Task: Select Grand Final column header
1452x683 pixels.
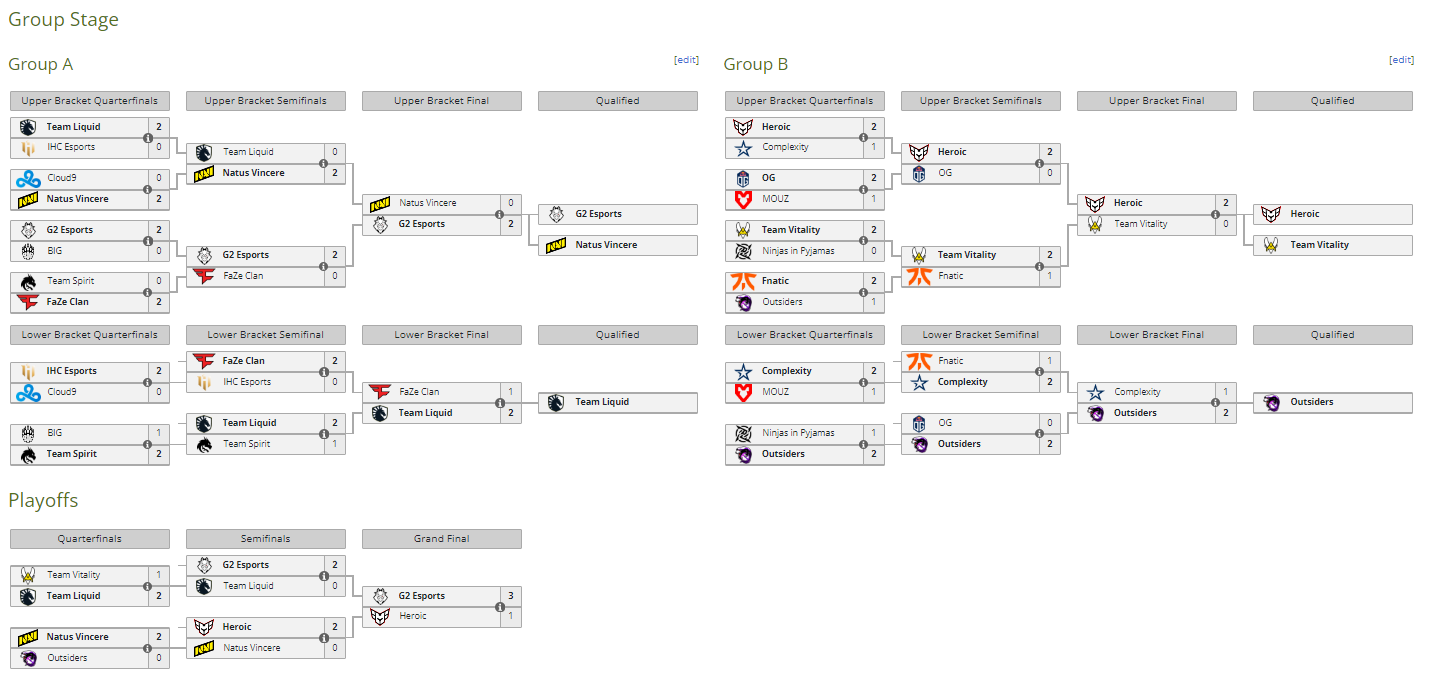Action: pyautogui.click(x=442, y=539)
